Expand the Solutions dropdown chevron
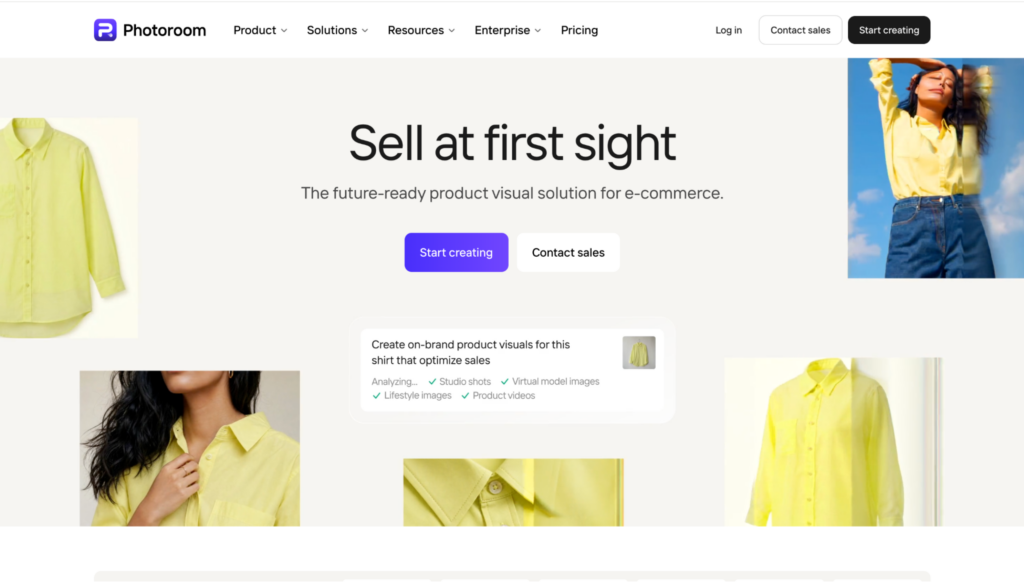The image size is (1024, 582). pyautogui.click(x=365, y=31)
